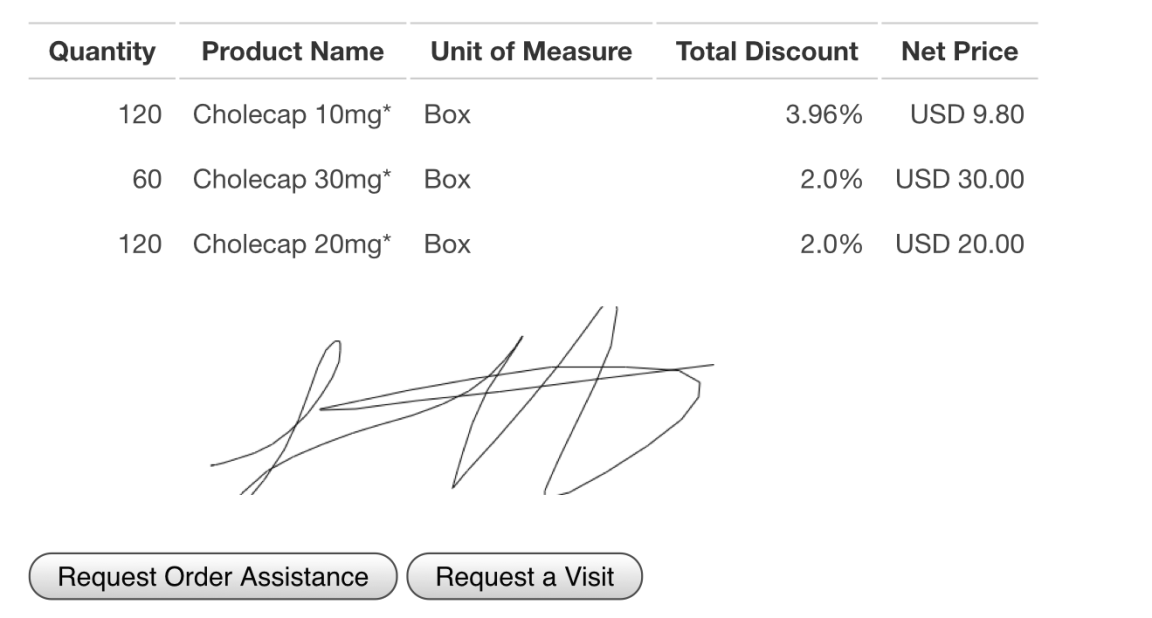Viewport: 1152px width, 618px height.
Task: Select the USD 20.00 net price
Action: 959,245
